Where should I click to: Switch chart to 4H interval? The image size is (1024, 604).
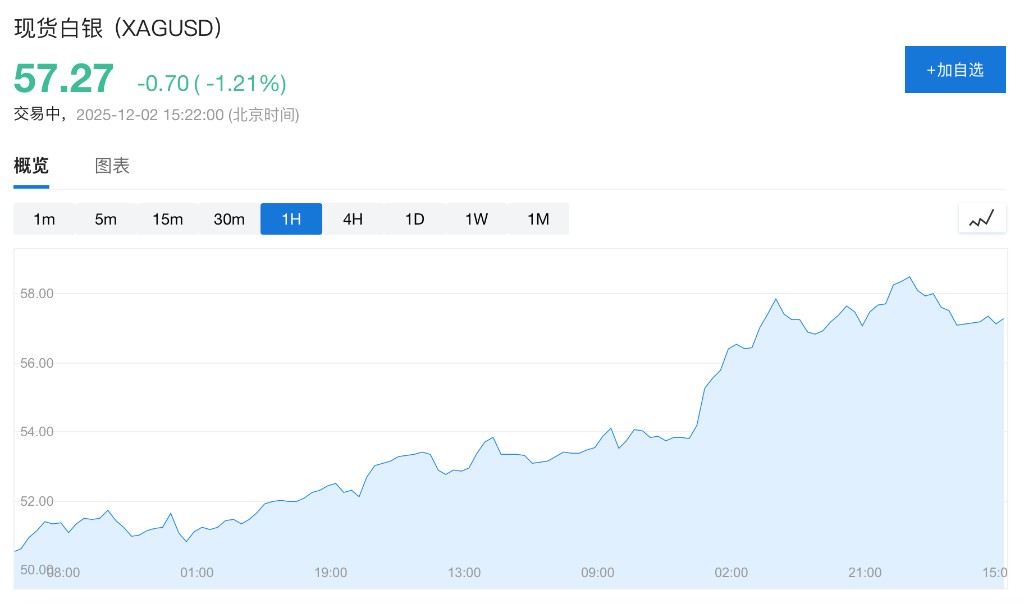pos(353,219)
